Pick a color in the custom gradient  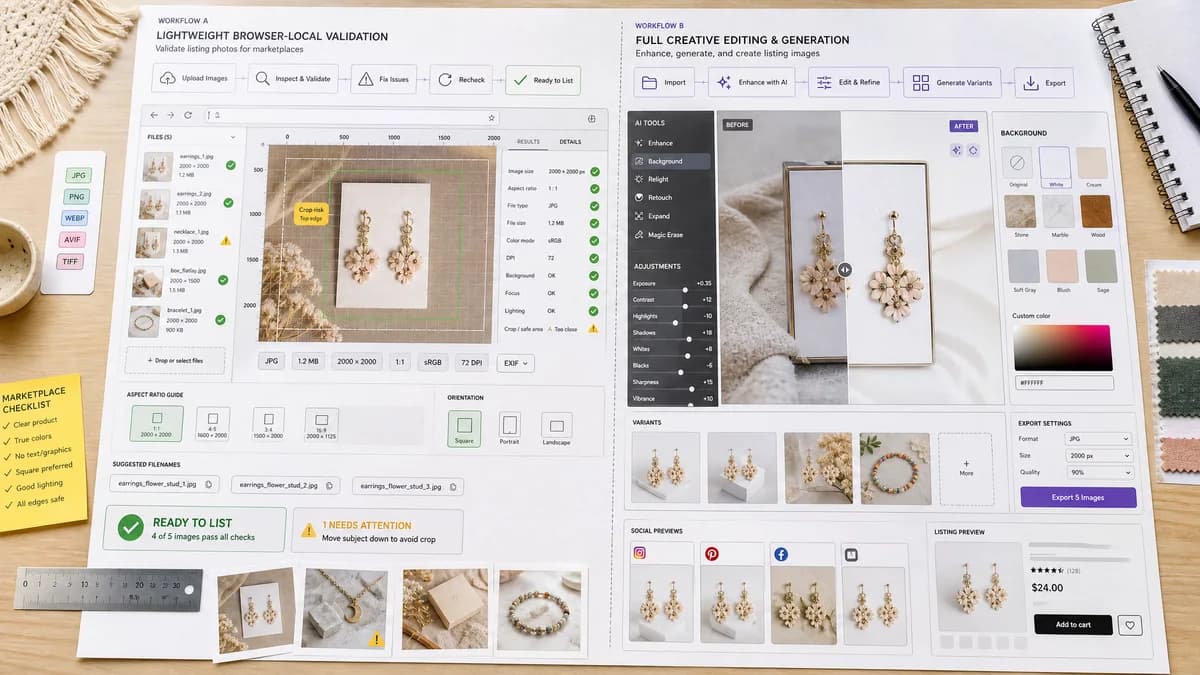[1062, 348]
